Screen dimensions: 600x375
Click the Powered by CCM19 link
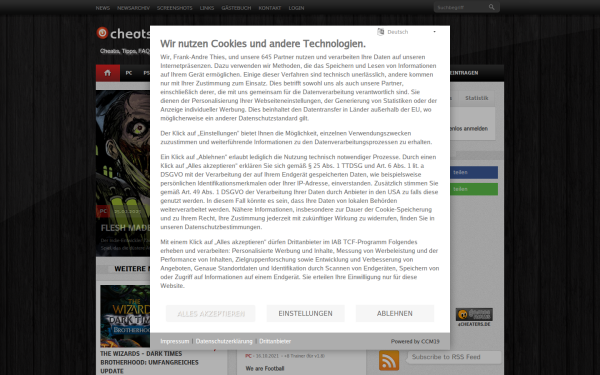[x=415, y=341]
